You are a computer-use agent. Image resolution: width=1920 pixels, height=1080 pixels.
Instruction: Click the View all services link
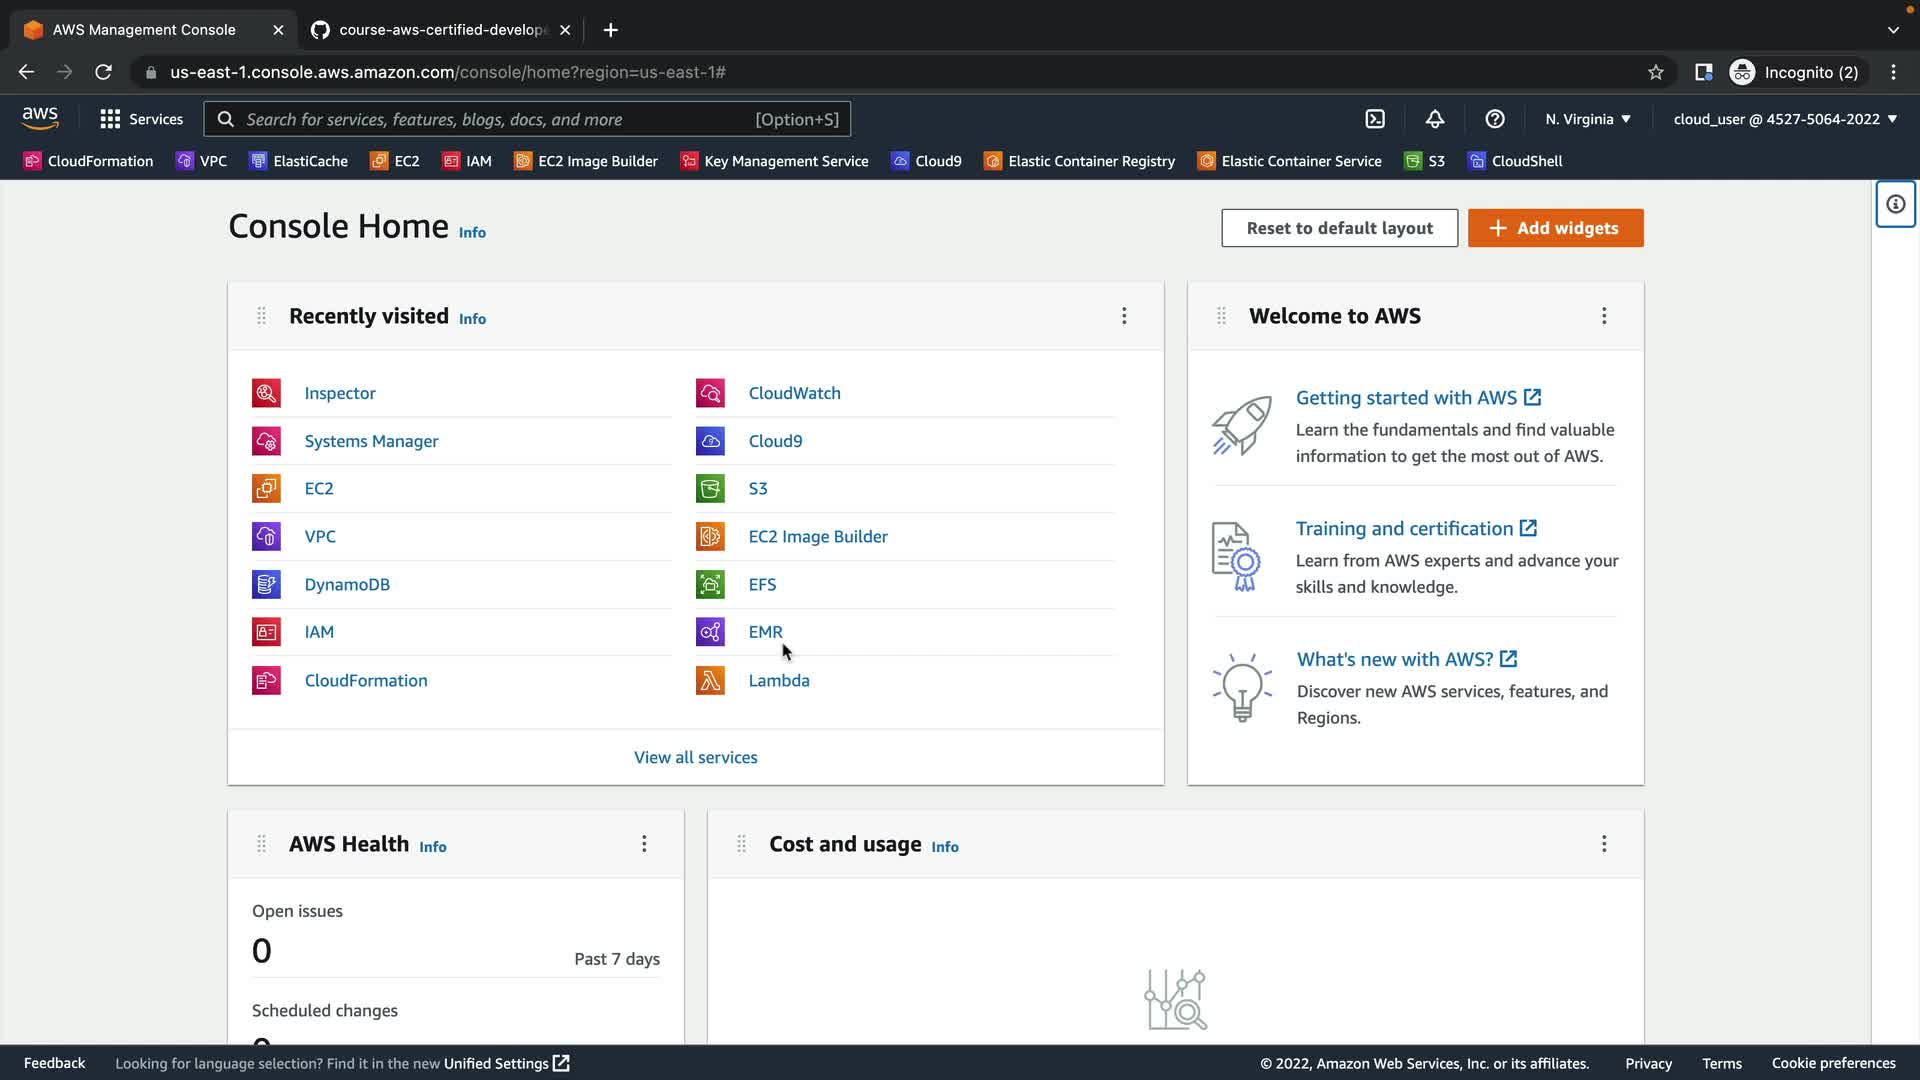point(695,757)
